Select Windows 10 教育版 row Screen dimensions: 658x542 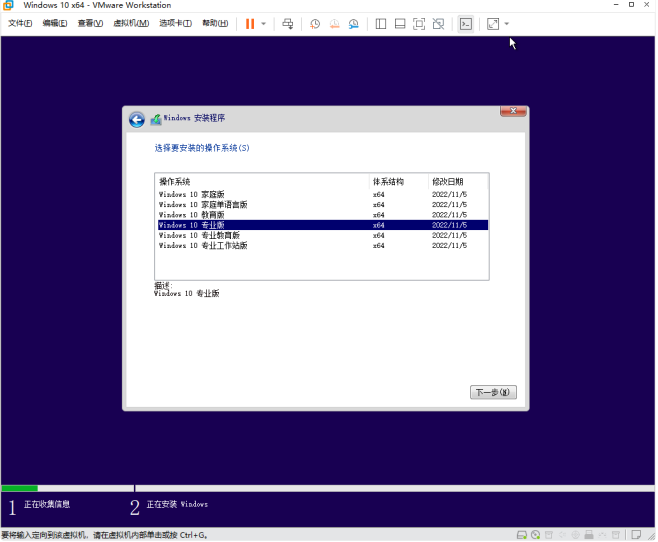[323, 215]
